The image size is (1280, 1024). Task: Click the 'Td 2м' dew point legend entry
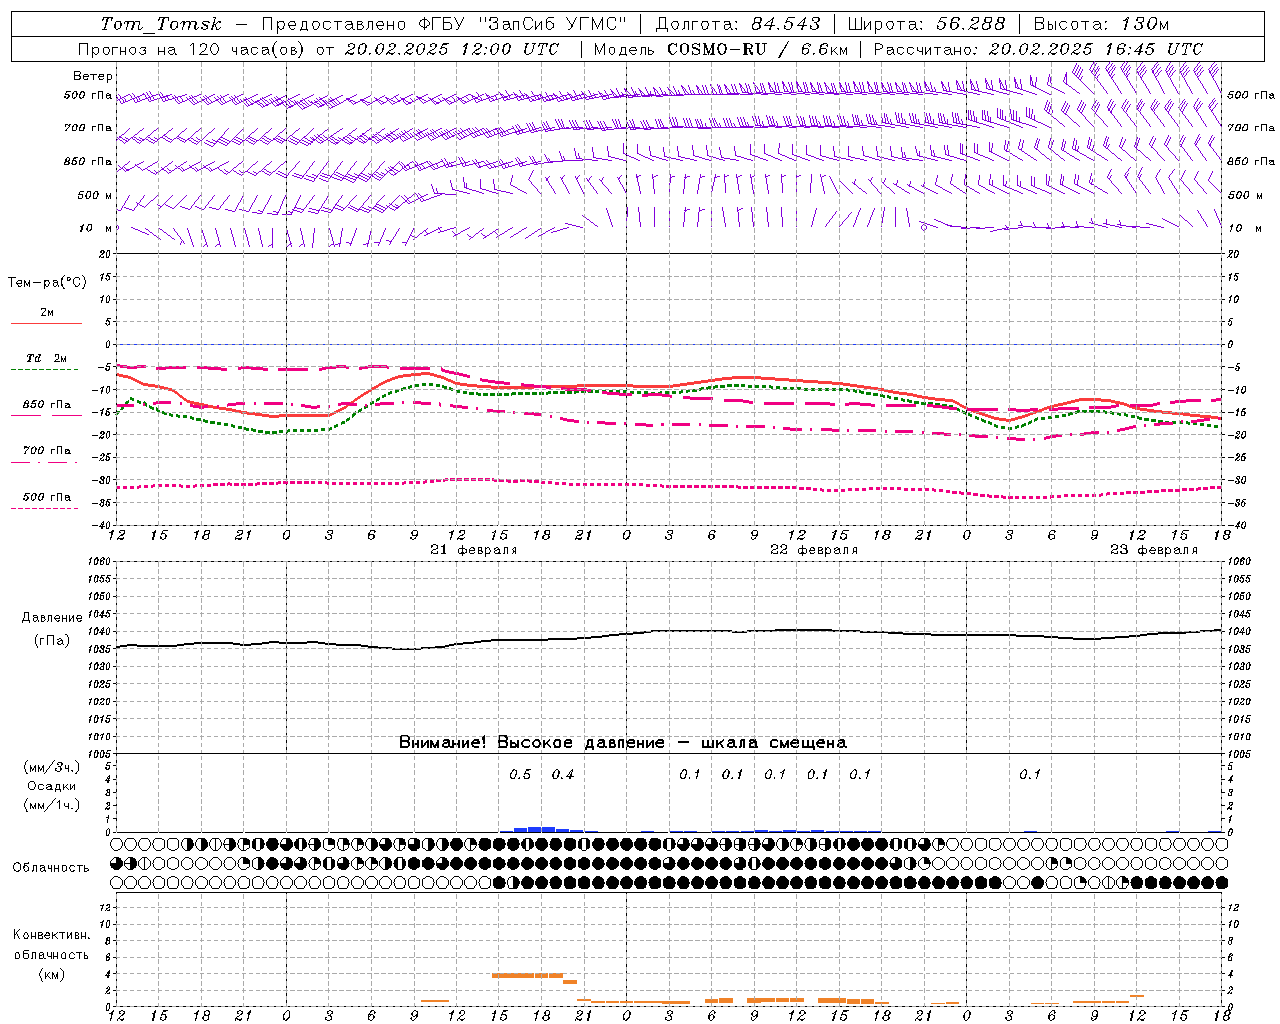coord(47,358)
